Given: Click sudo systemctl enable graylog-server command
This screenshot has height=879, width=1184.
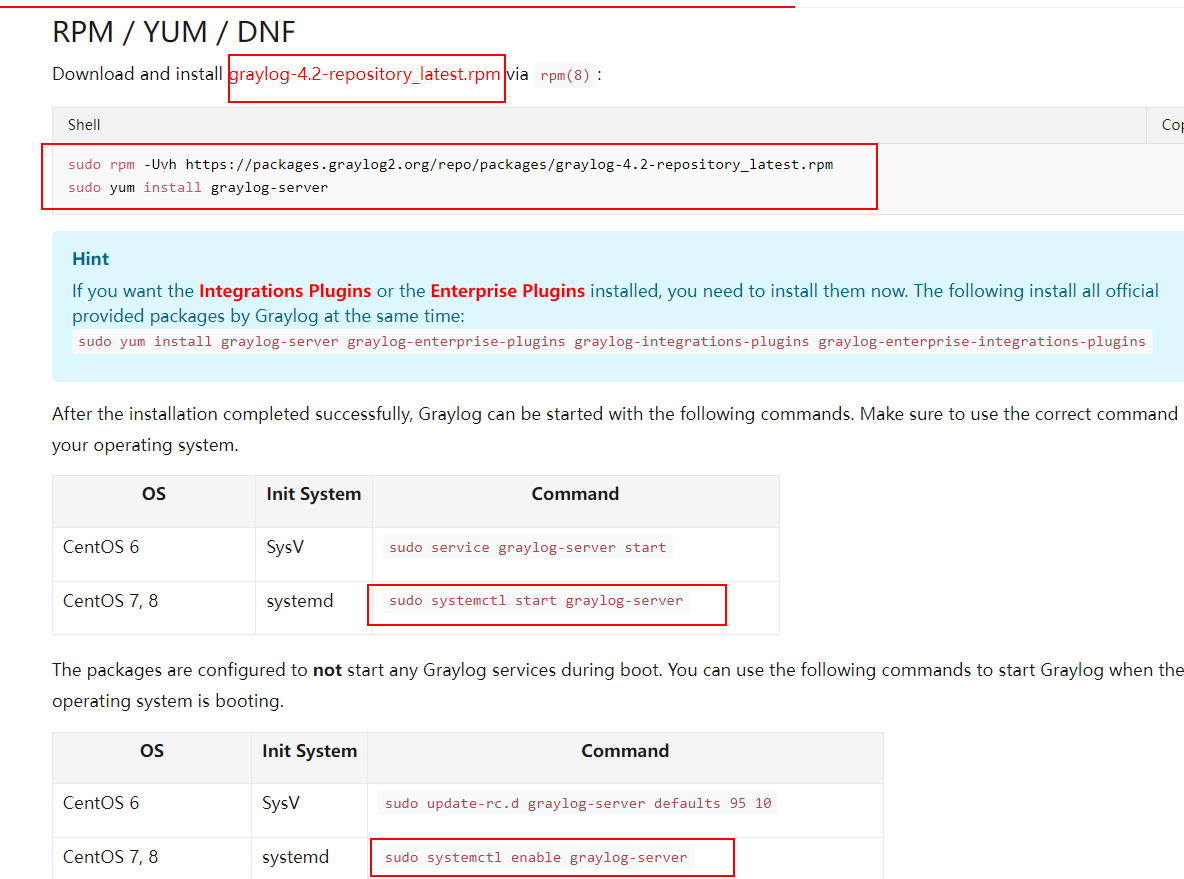Looking at the screenshot, I should tap(536, 857).
